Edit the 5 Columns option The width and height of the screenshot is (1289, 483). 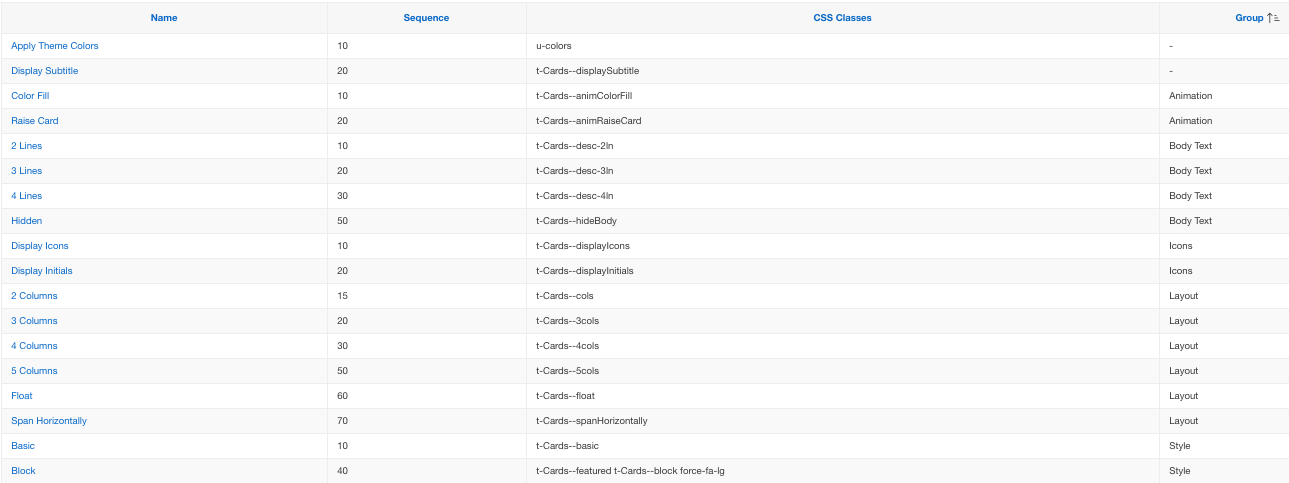(x=34, y=371)
